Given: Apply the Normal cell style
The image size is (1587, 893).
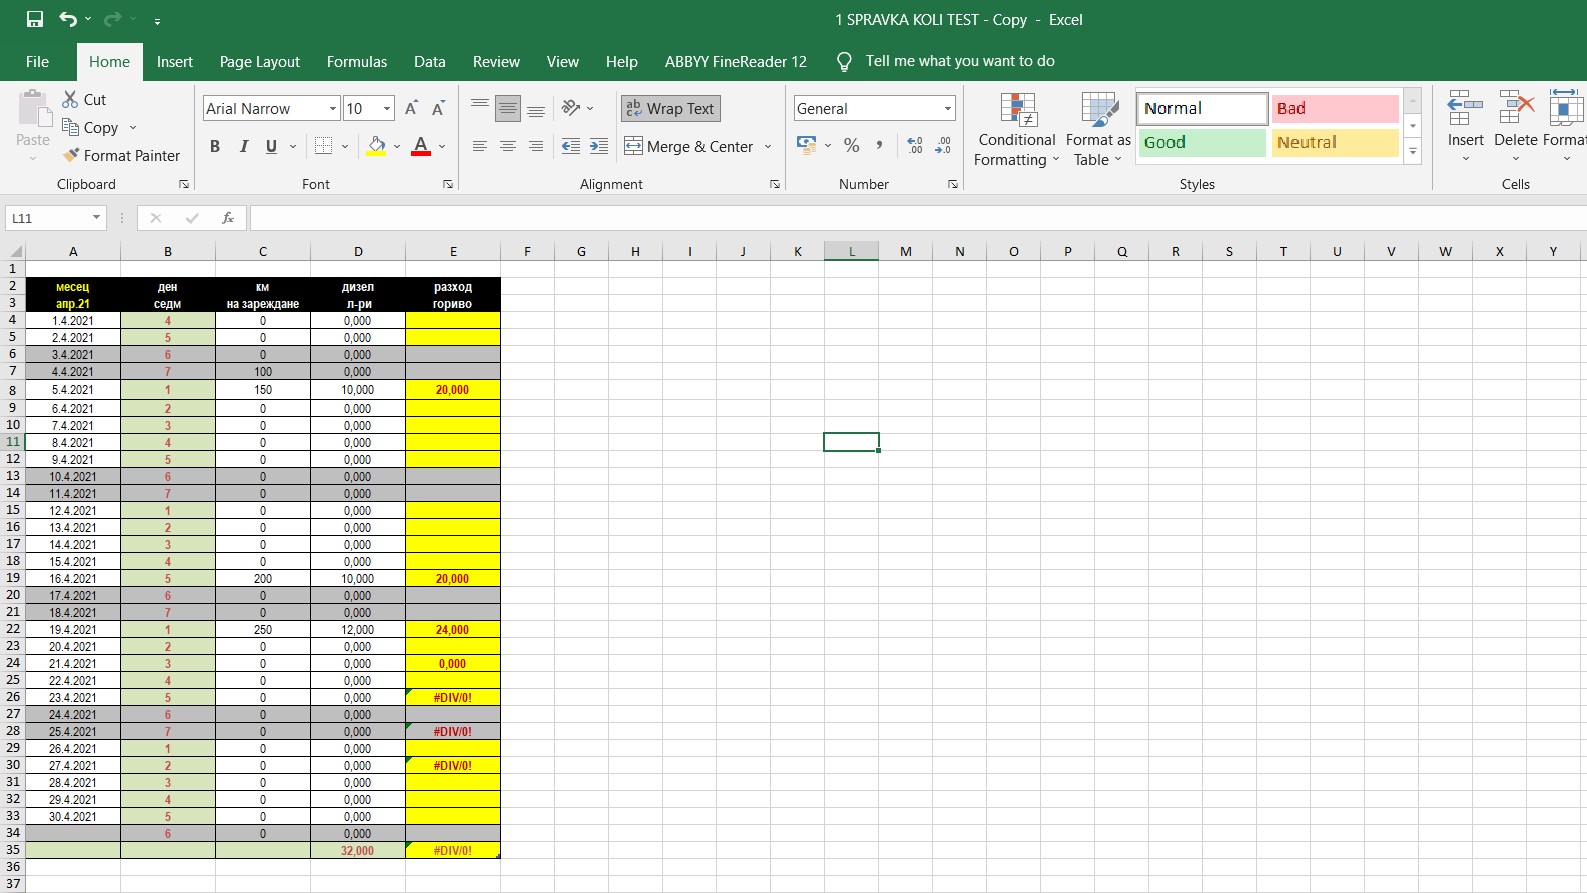Looking at the screenshot, I should 1202,108.
